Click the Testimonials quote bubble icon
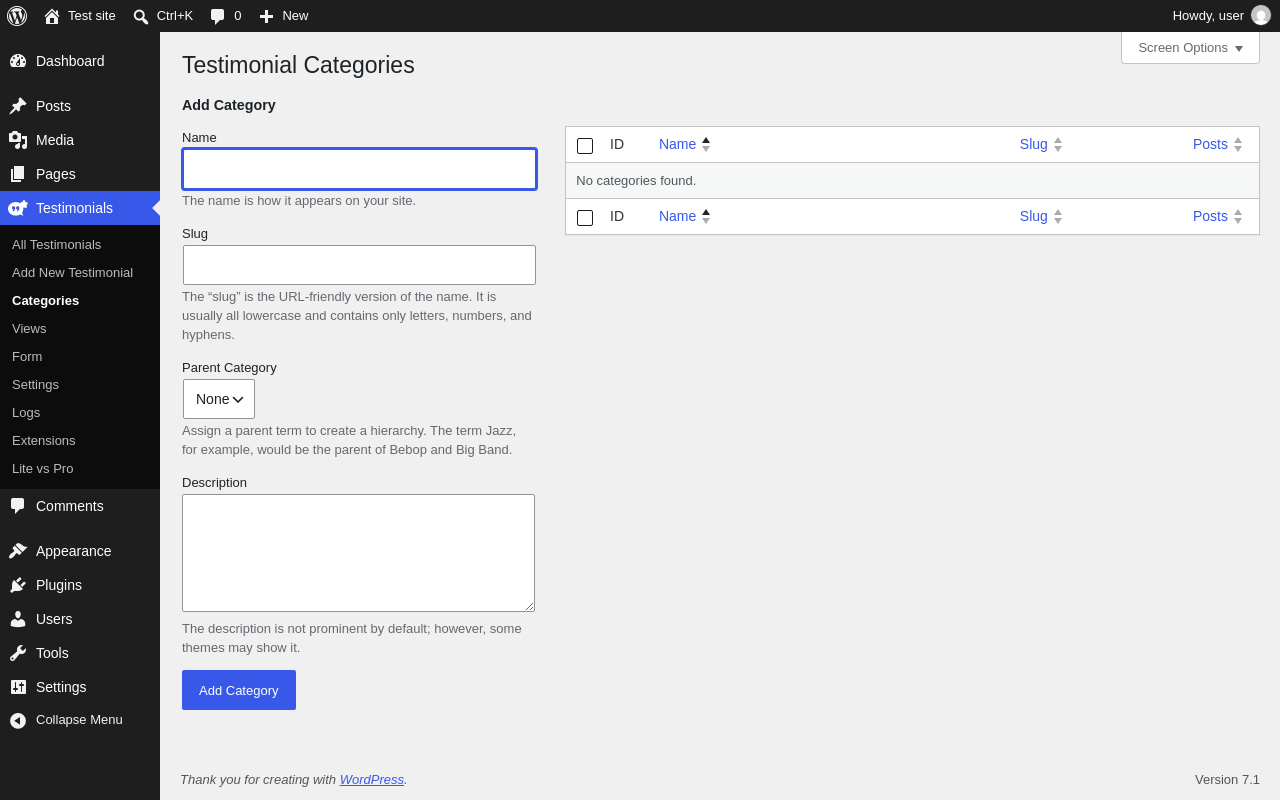This screenshot has width=1280, height=800. point(18,208)
